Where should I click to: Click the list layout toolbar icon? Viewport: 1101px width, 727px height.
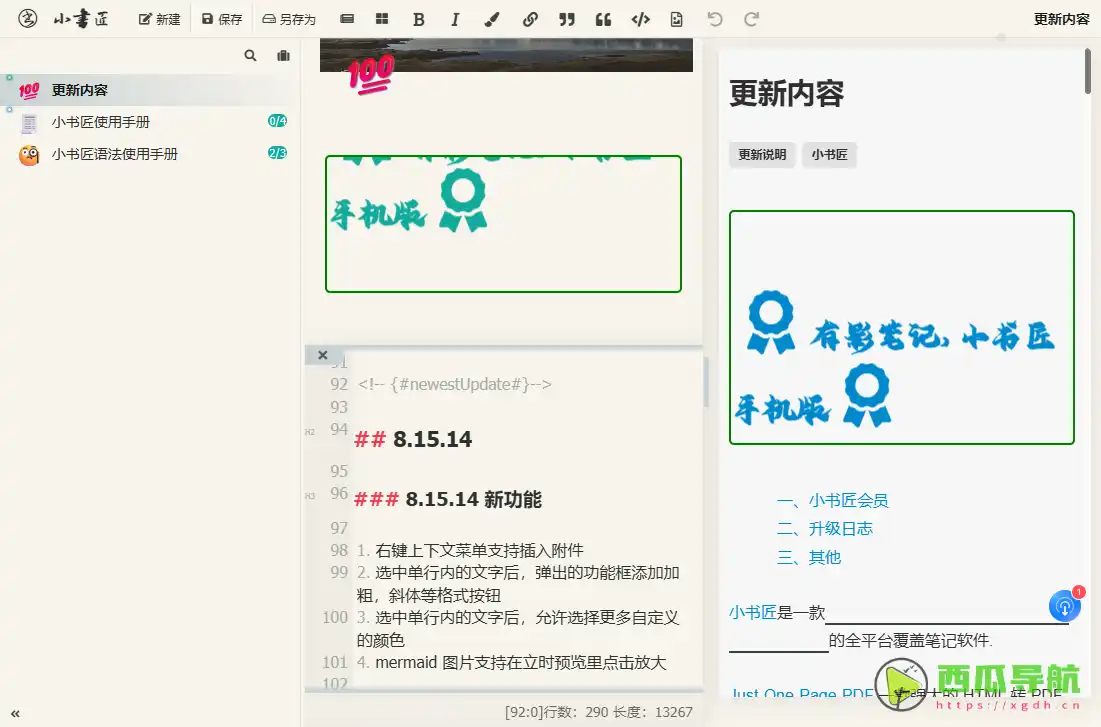(x=347, y=19)
